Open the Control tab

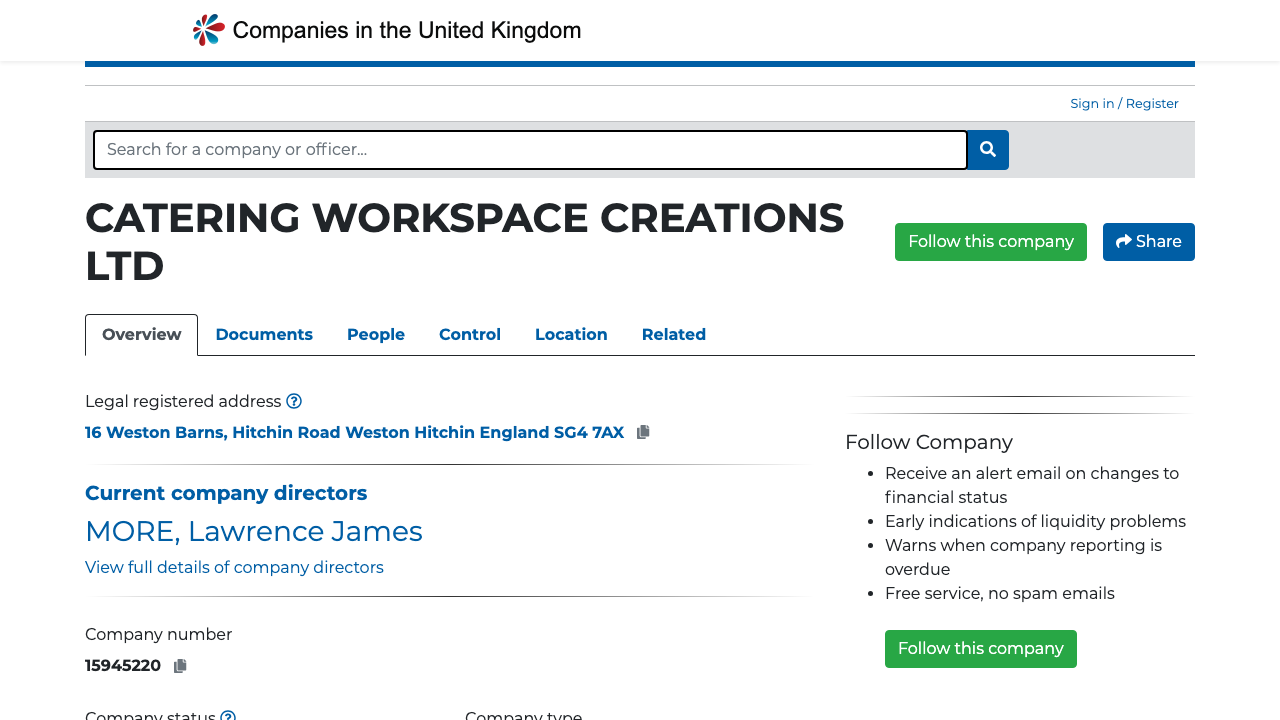click(470, 334)
